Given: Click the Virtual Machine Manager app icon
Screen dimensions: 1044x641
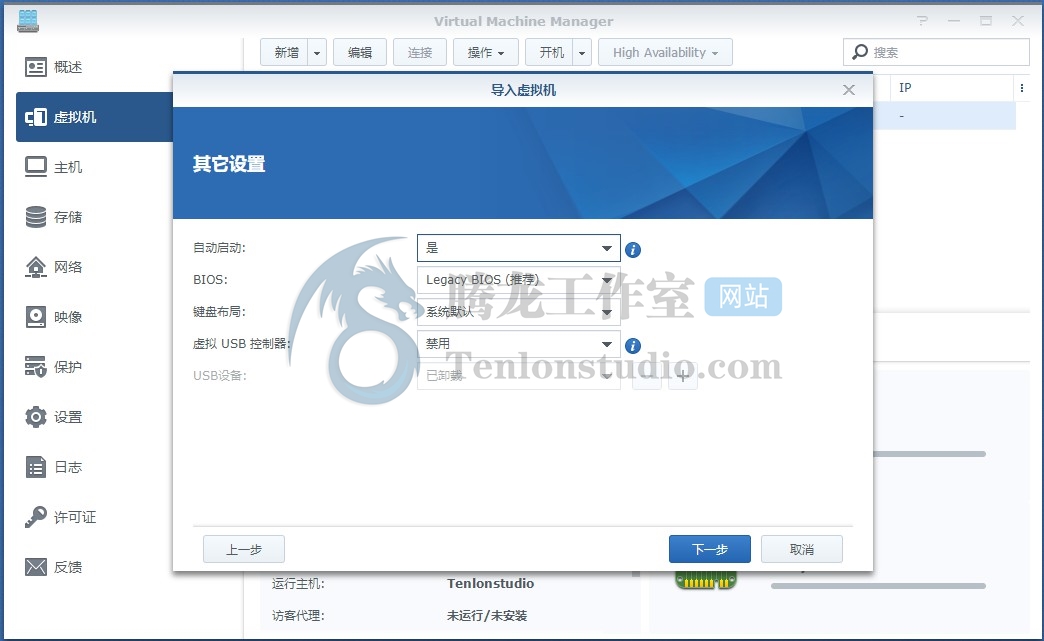Looking at the screenshot, I should tap(28, 21).
